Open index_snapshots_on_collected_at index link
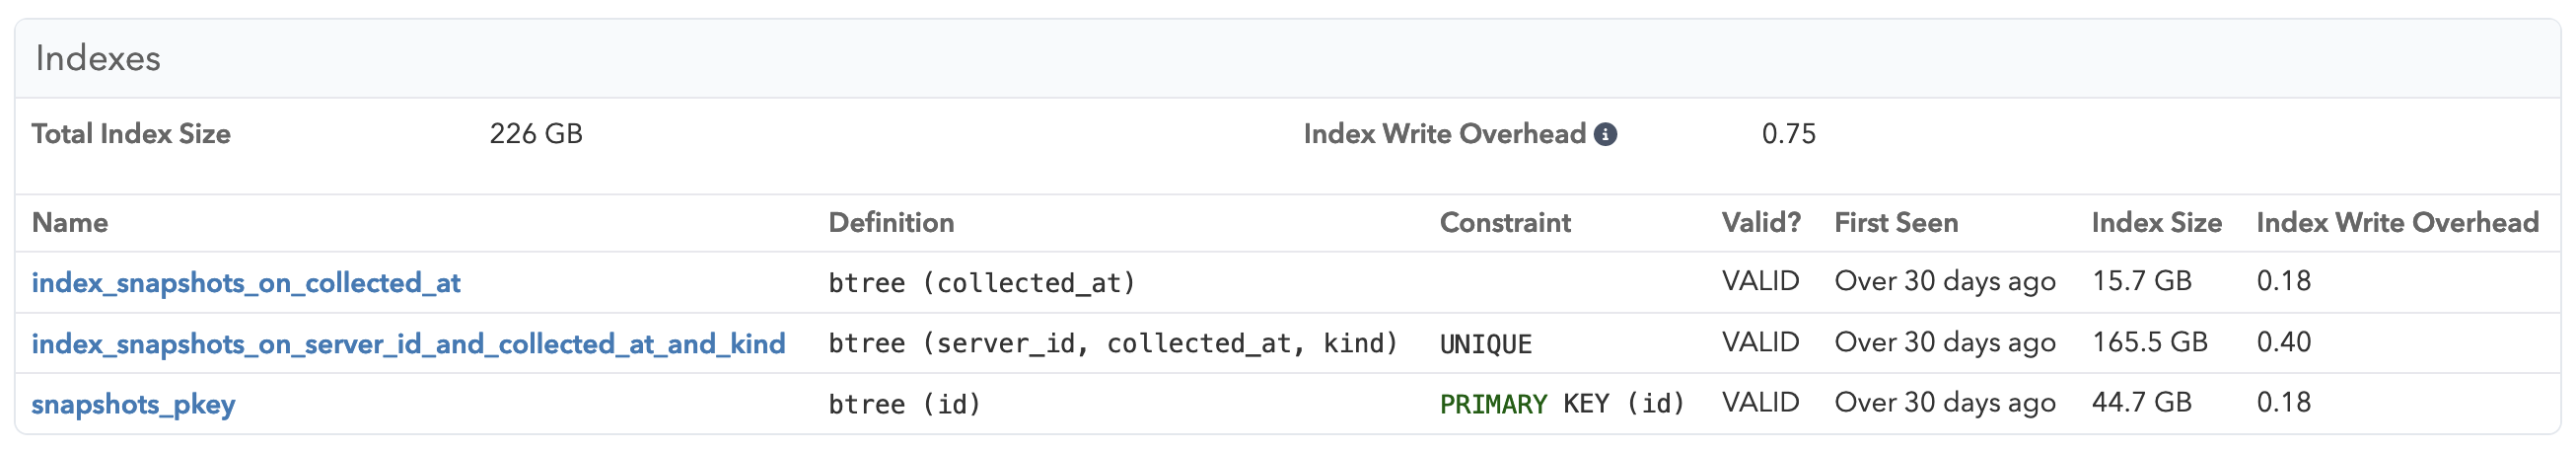This screenshot has height=450, width=2576. click(x=246, y=283)
